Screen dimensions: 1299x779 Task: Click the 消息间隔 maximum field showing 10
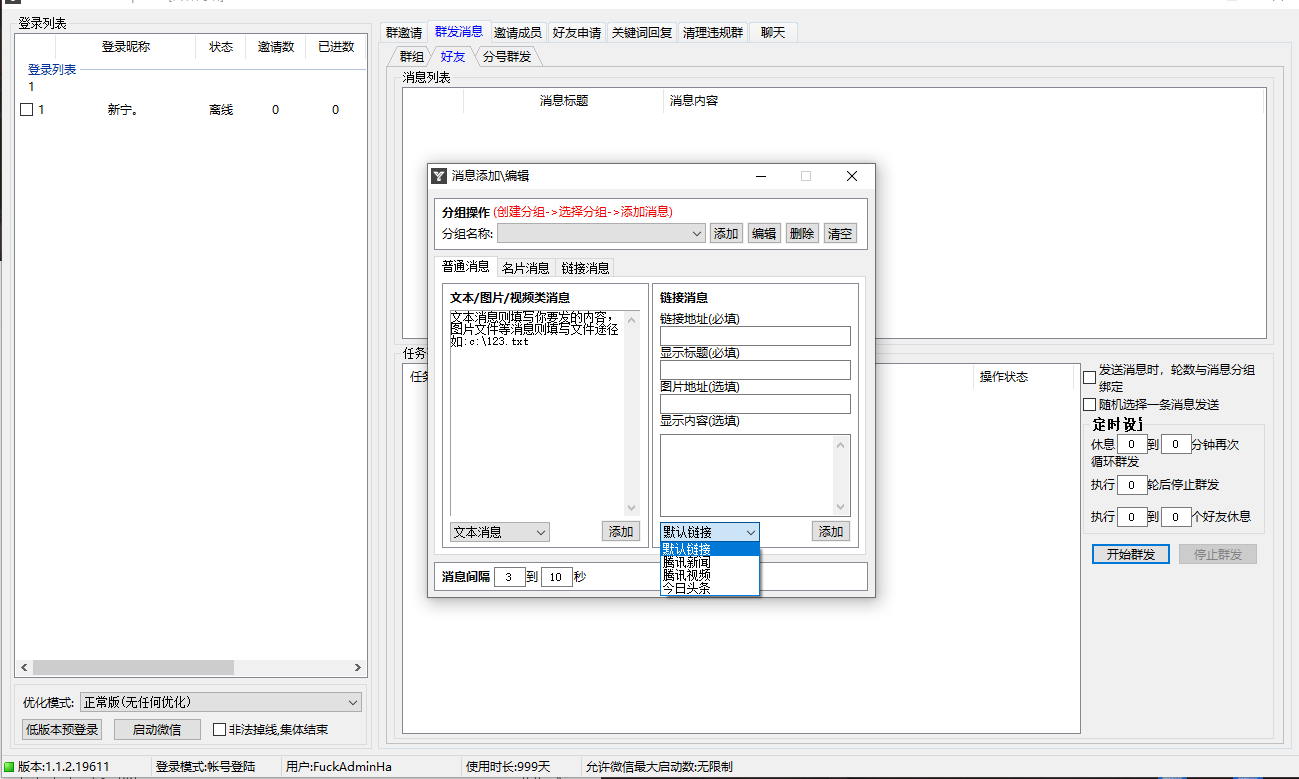pyautogui.click(x=557, y=577)
